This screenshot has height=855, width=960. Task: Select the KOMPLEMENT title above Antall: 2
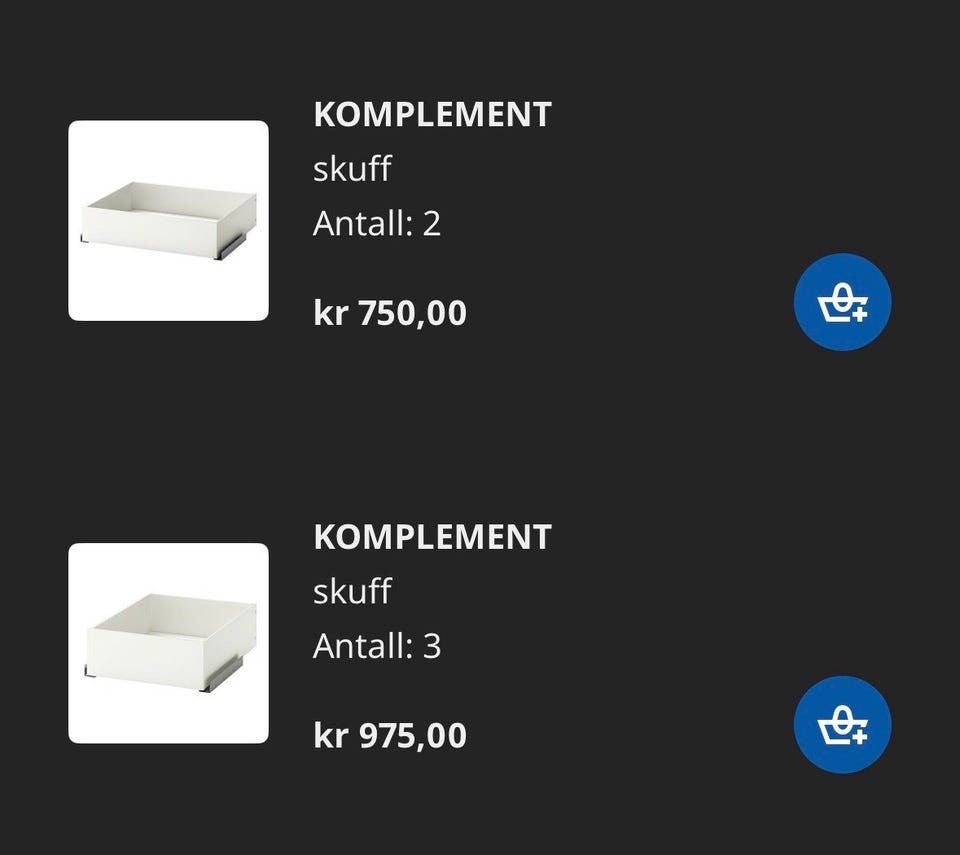432,115
